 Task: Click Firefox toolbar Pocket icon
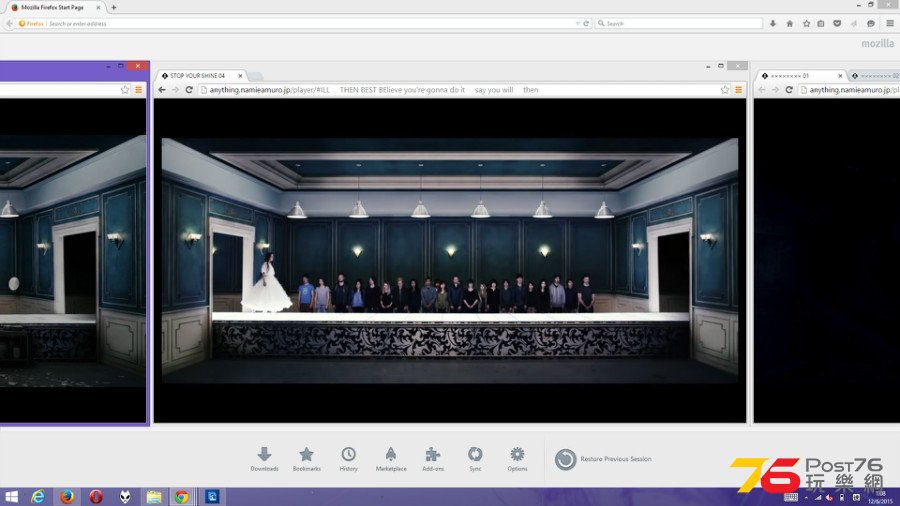(837, 24)
